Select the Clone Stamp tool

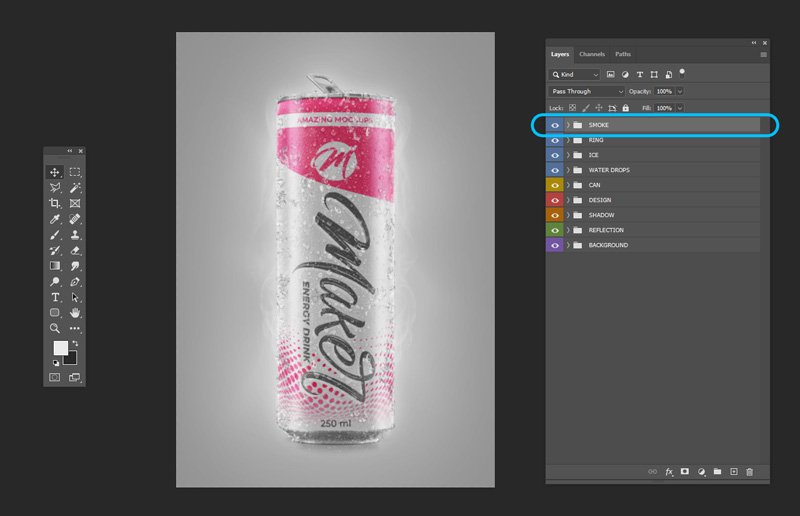pos(75,235)
